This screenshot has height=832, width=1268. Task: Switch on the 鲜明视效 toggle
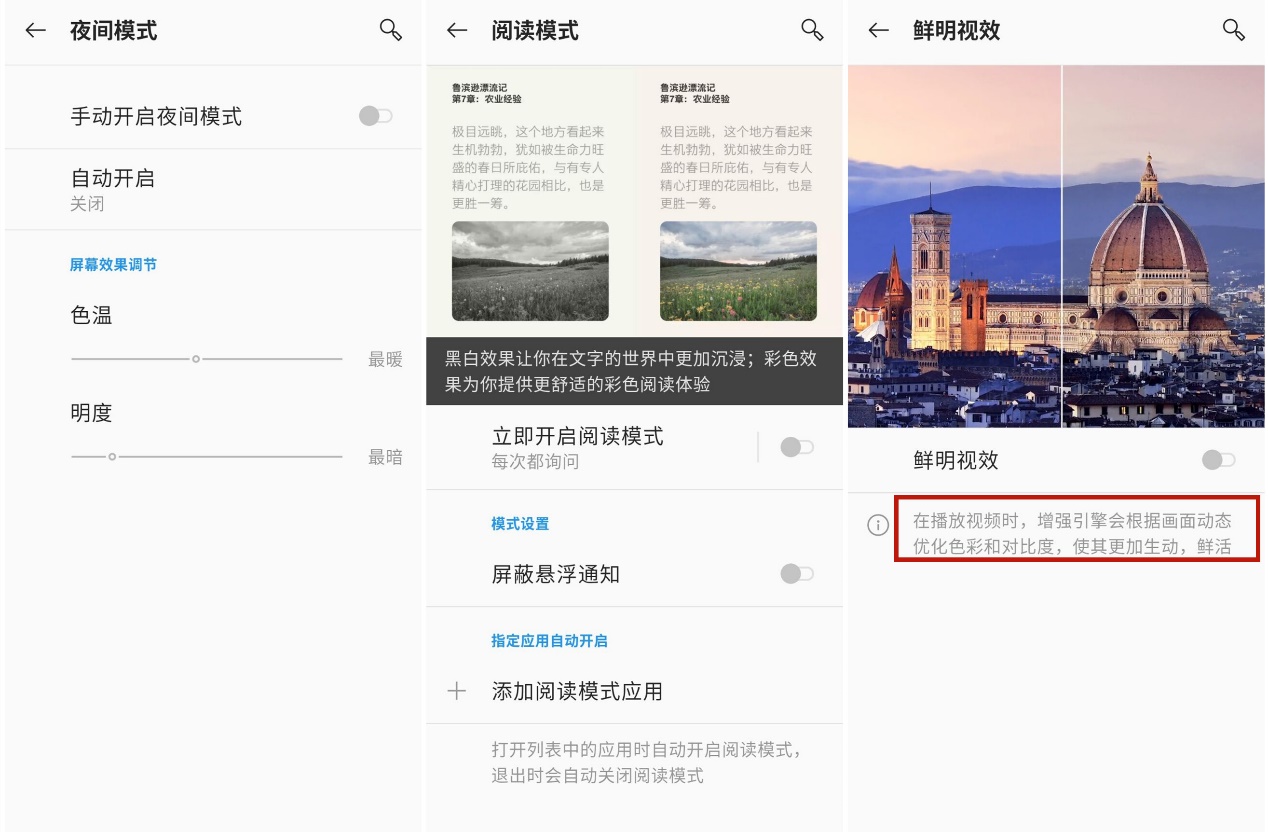tap(1218, 460)
